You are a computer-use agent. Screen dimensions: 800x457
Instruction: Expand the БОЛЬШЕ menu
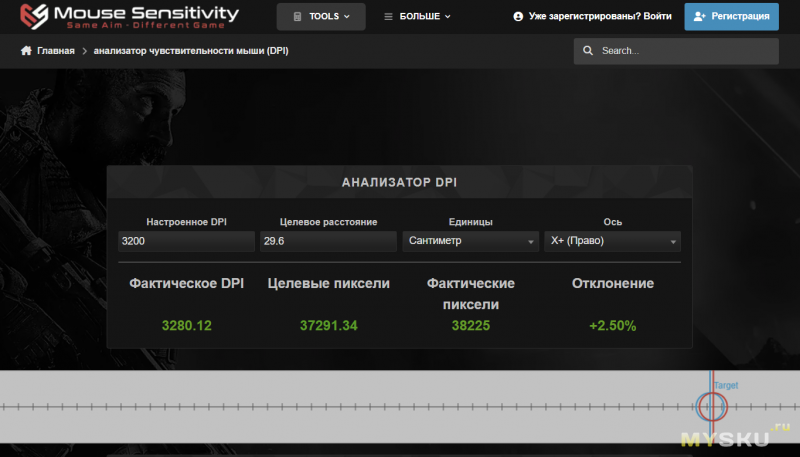tap(418, 17)
